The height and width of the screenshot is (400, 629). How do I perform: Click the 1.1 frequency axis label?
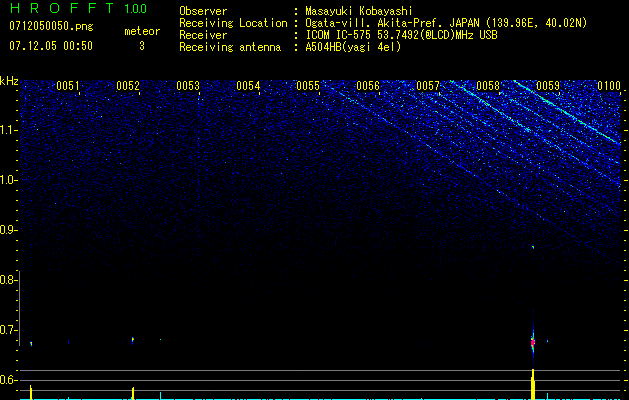pos(8,130)
